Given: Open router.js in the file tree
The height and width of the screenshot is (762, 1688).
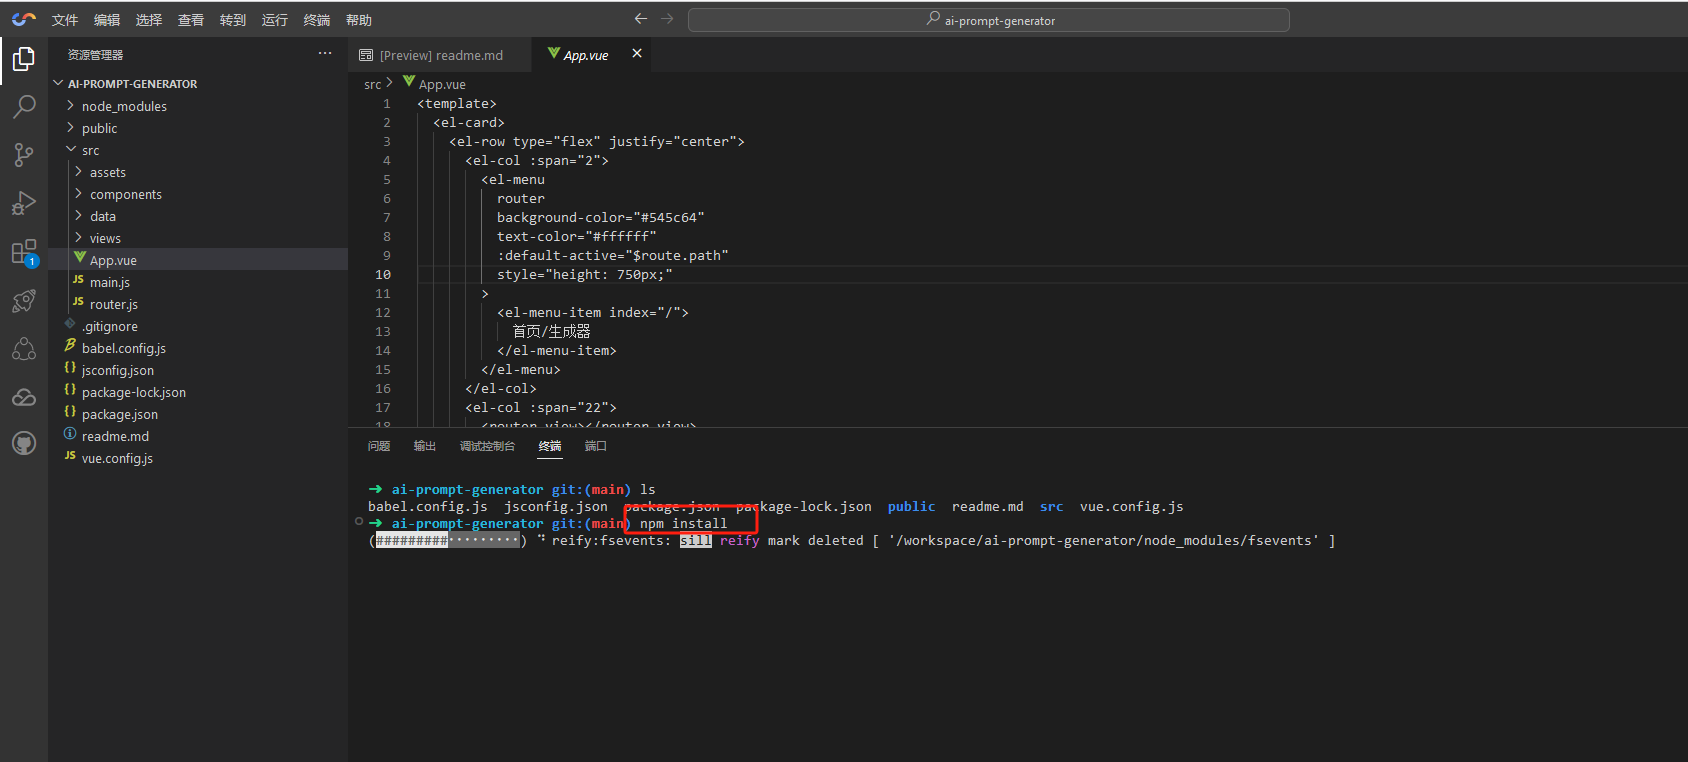Looking at the screenshot, I should (x=198, y=304).
